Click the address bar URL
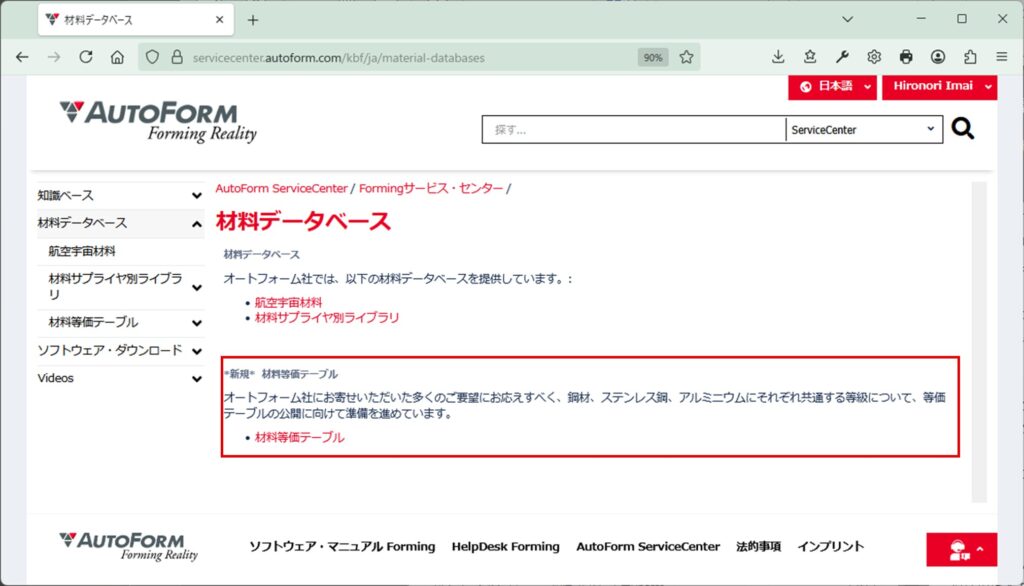This screenshot has width=1024, height=586. (x=338, y=57)
